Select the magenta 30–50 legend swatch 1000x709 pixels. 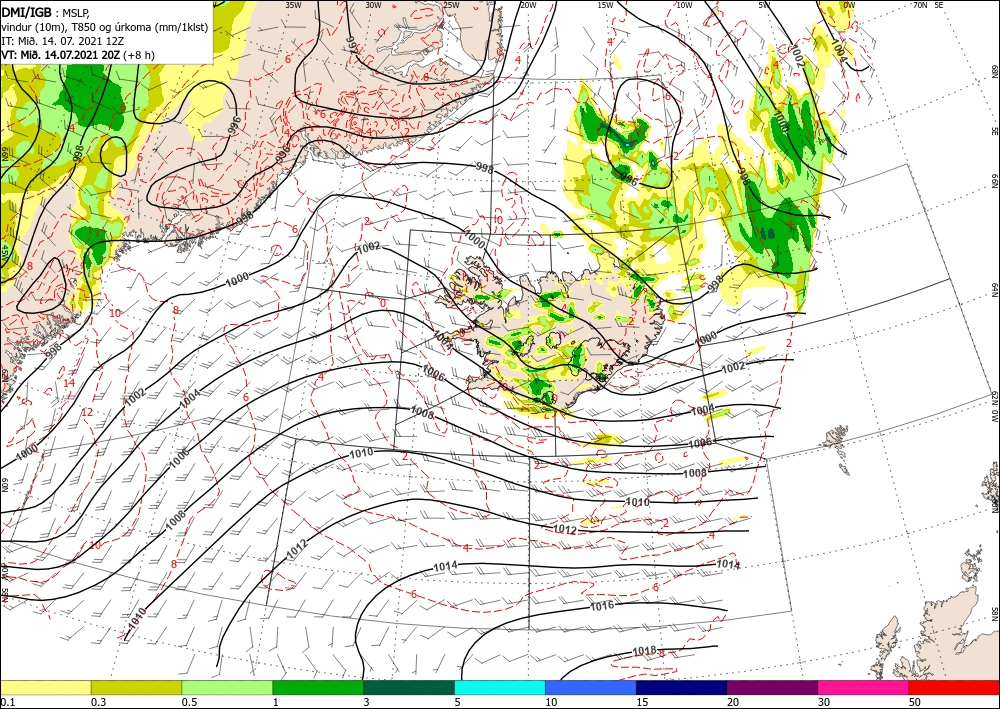[864, 687]
